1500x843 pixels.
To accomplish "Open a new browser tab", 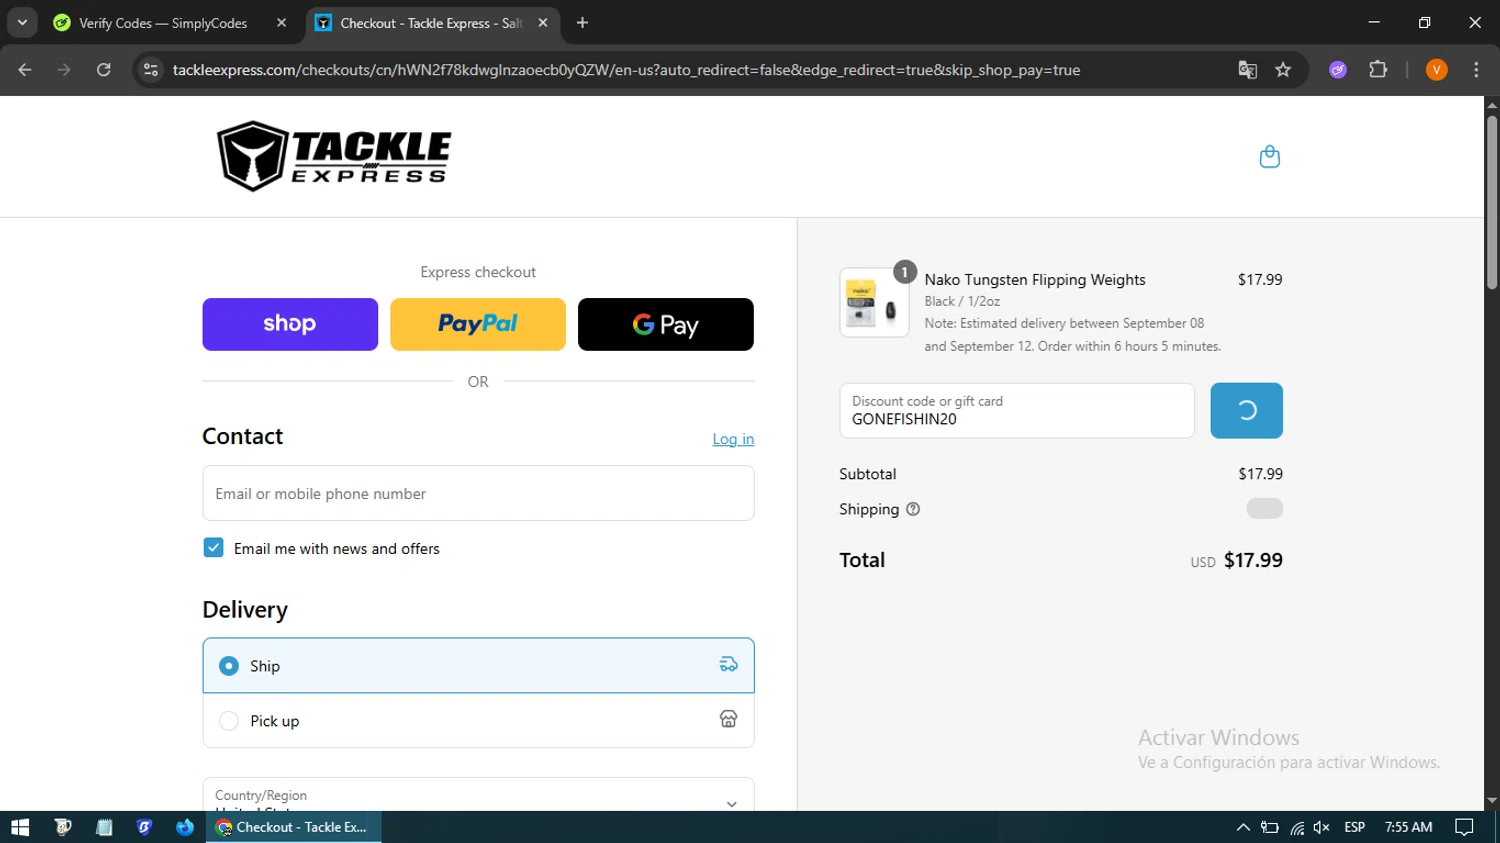I will 582,23.
